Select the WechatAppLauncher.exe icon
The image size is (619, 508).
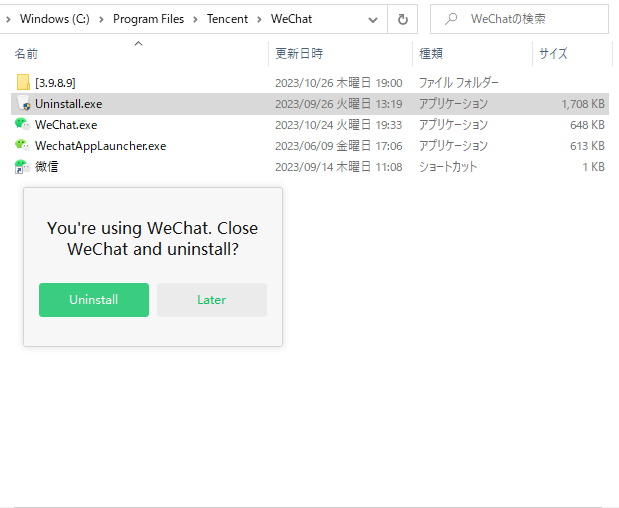point(23,145)
